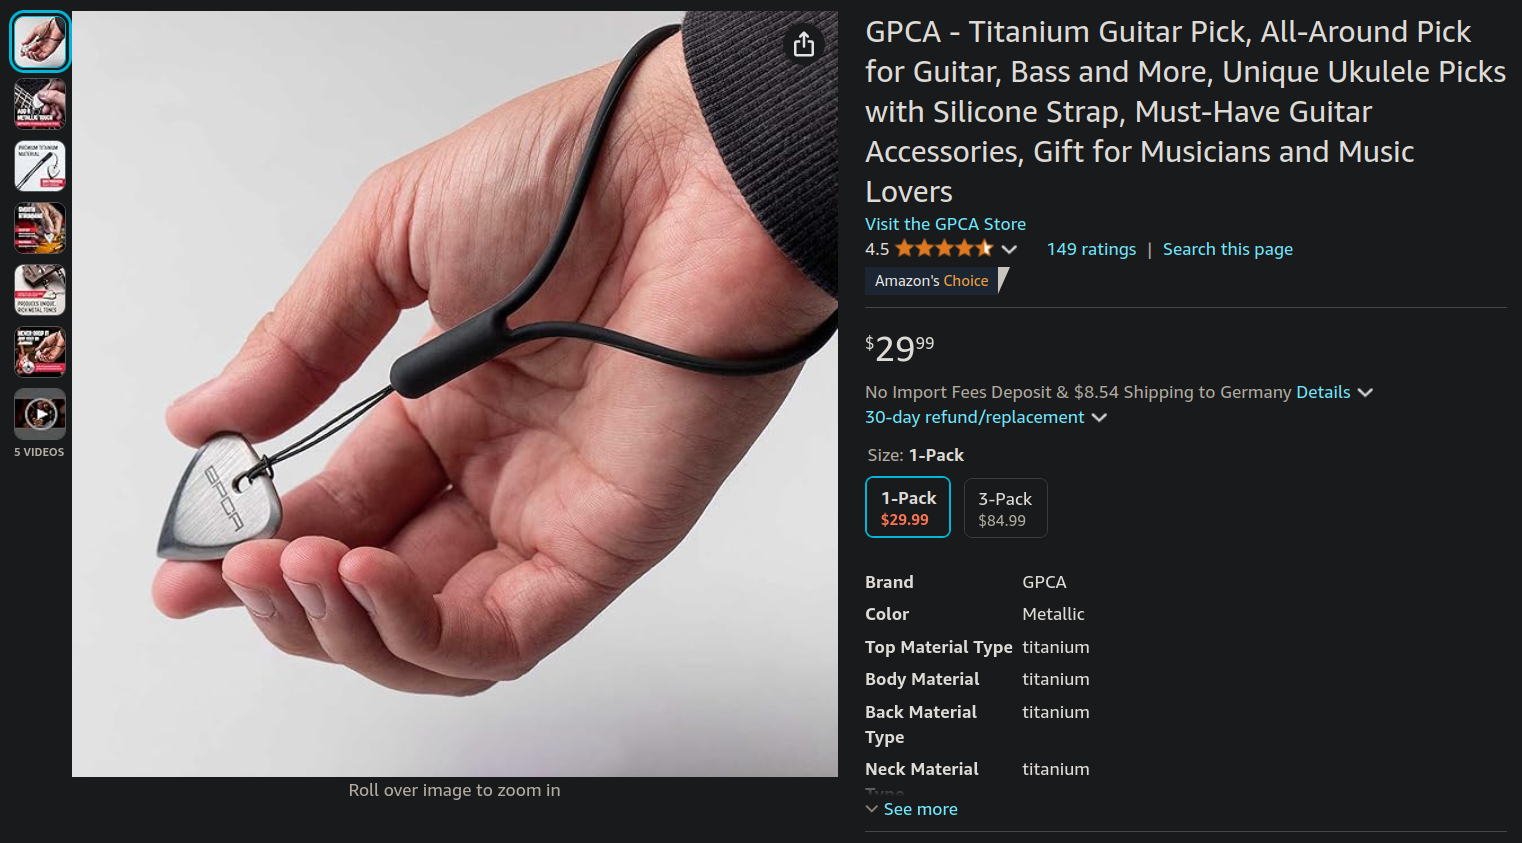Click the Amazon's Choice badge
Viewport: 1522px width, 843px height.
[x=937, y=281]
